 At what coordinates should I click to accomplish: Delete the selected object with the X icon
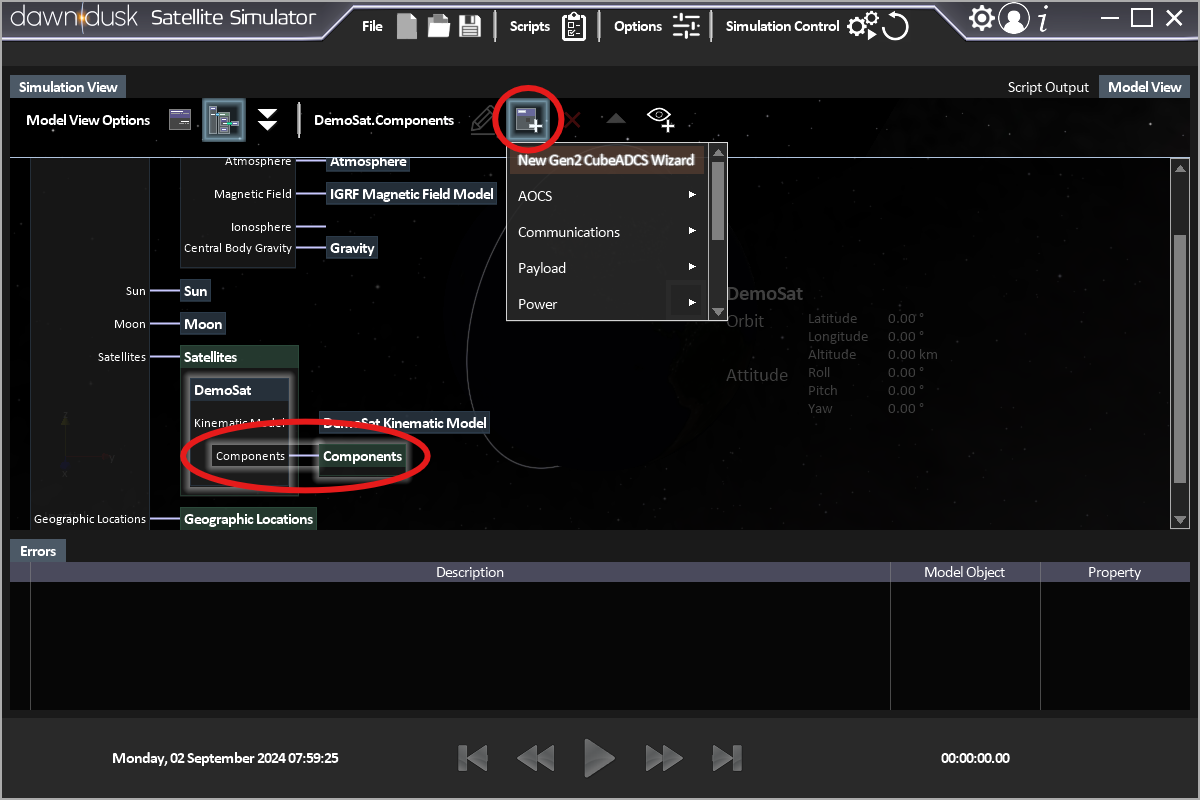[573, 120]
